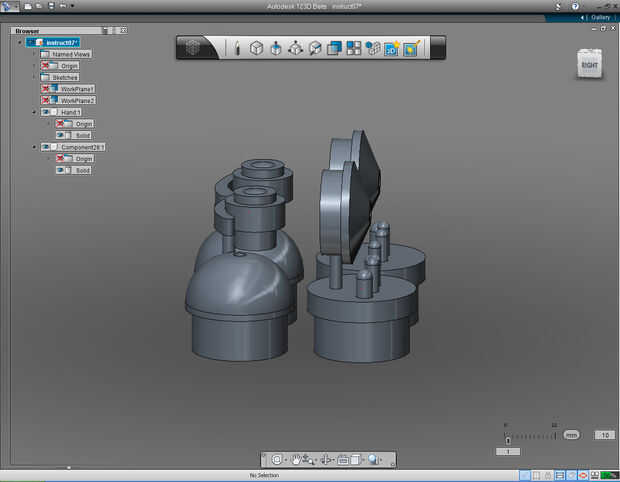Select the Primitives box tool

256,47
